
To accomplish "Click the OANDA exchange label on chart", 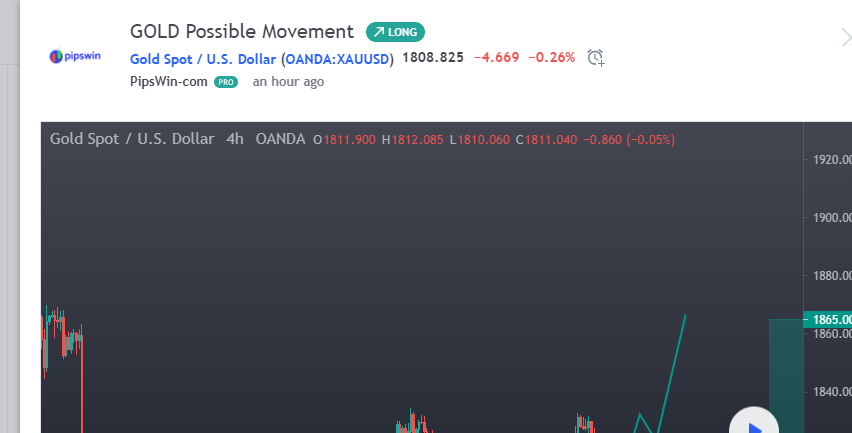I will (x=280, y=139).
